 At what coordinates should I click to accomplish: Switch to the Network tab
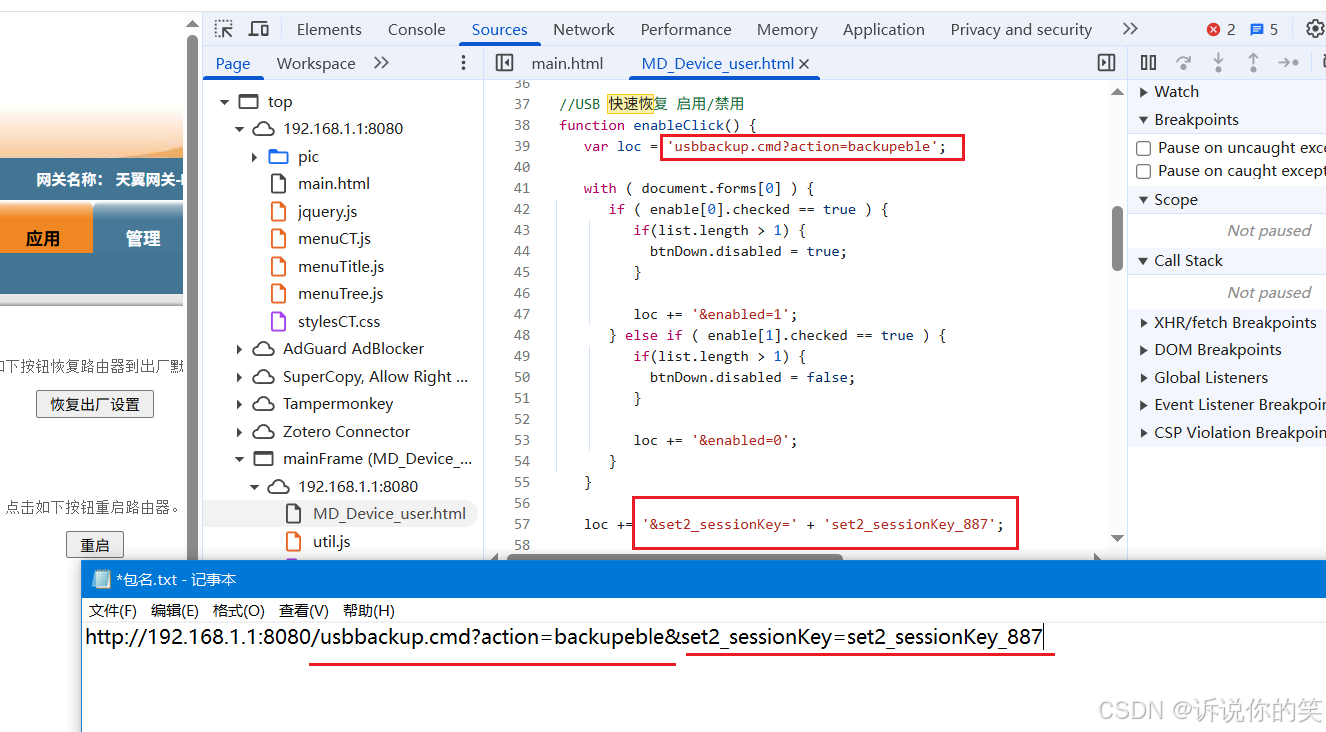(x=584, y=29)
